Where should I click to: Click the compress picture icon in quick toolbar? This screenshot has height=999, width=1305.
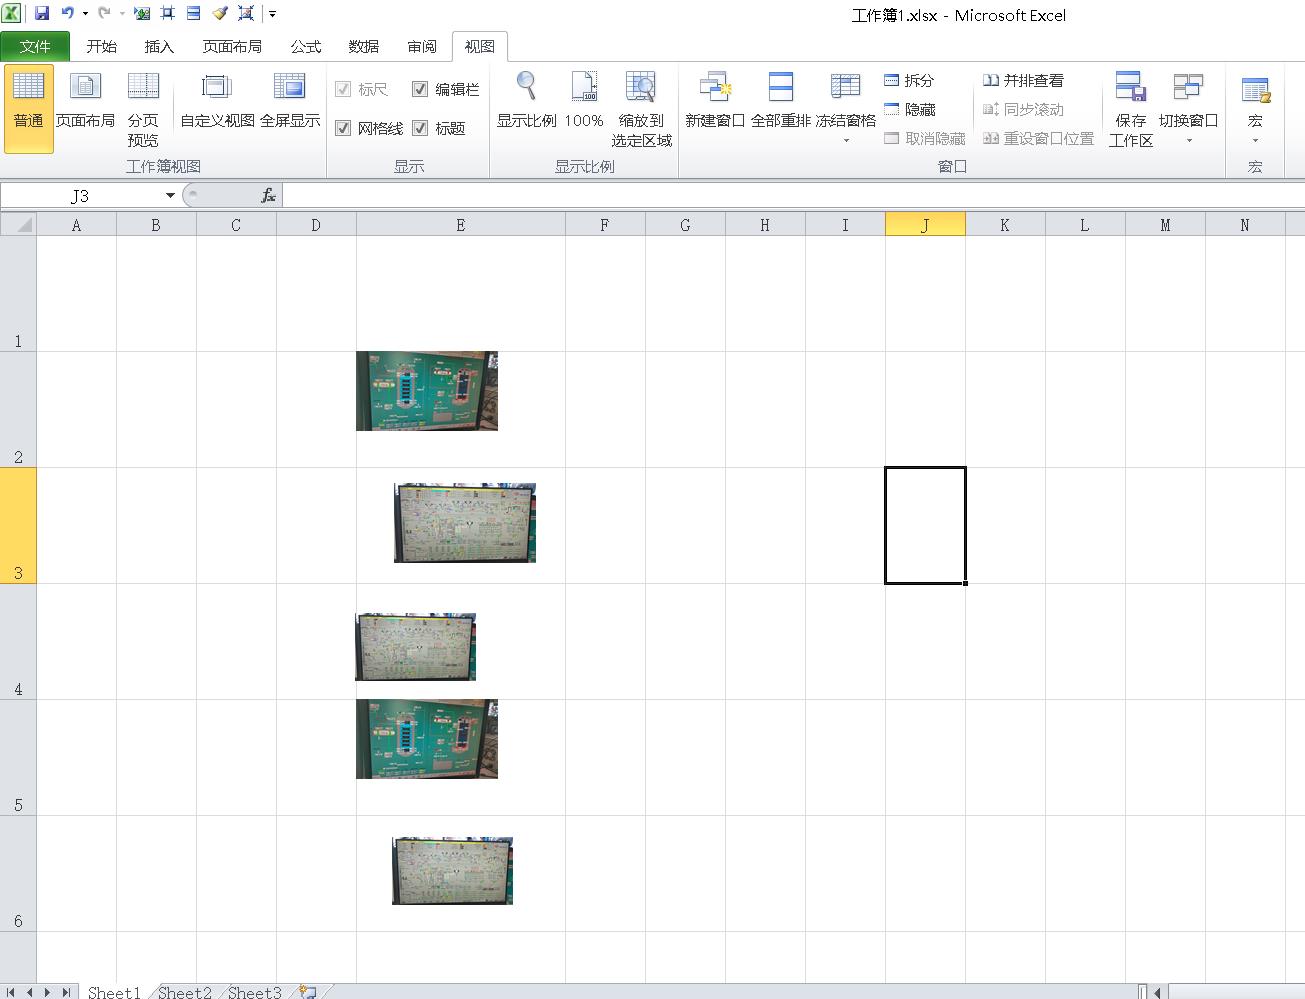click(x=246, y=13)
